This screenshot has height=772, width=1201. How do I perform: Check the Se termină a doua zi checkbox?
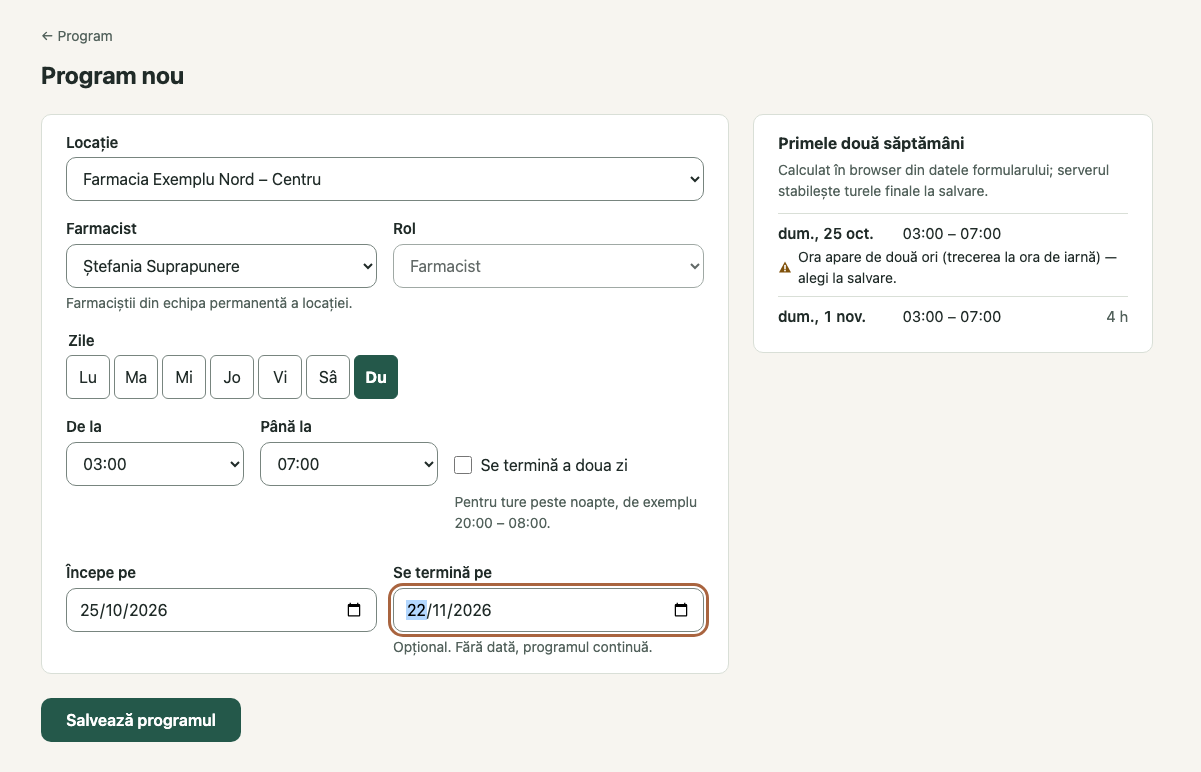point(463,465)
